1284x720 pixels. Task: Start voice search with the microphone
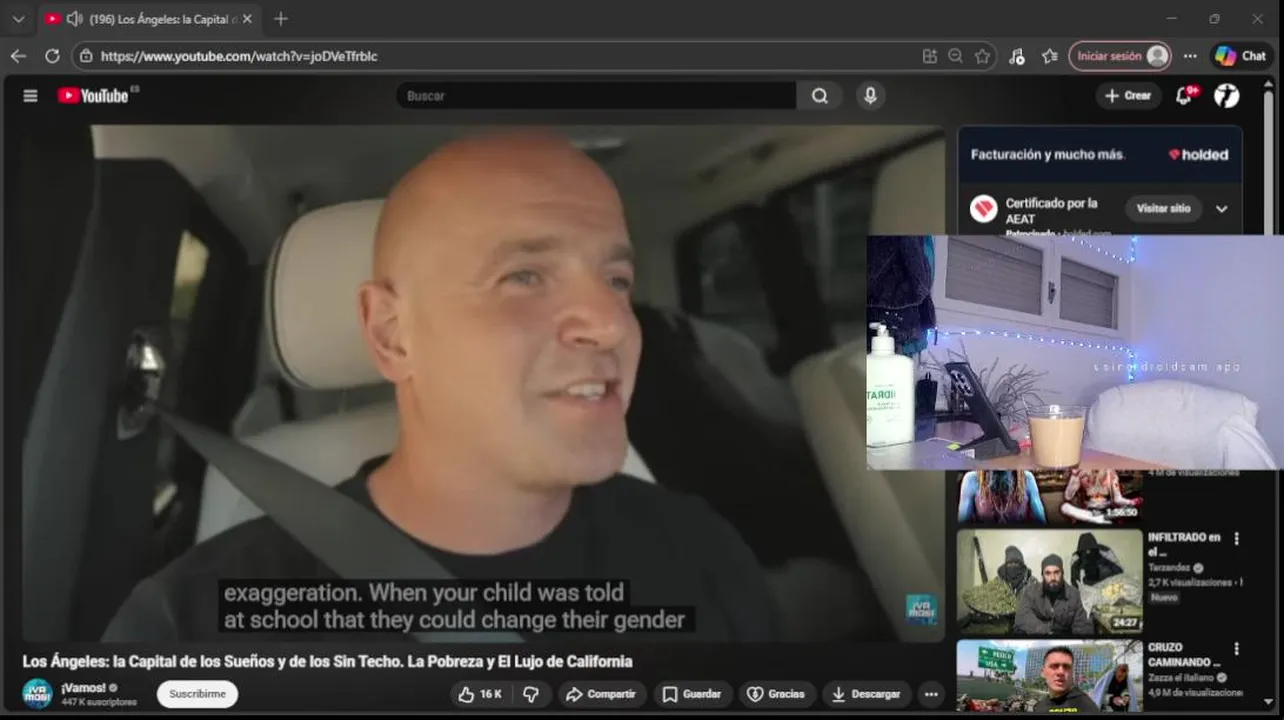(870, 96)
